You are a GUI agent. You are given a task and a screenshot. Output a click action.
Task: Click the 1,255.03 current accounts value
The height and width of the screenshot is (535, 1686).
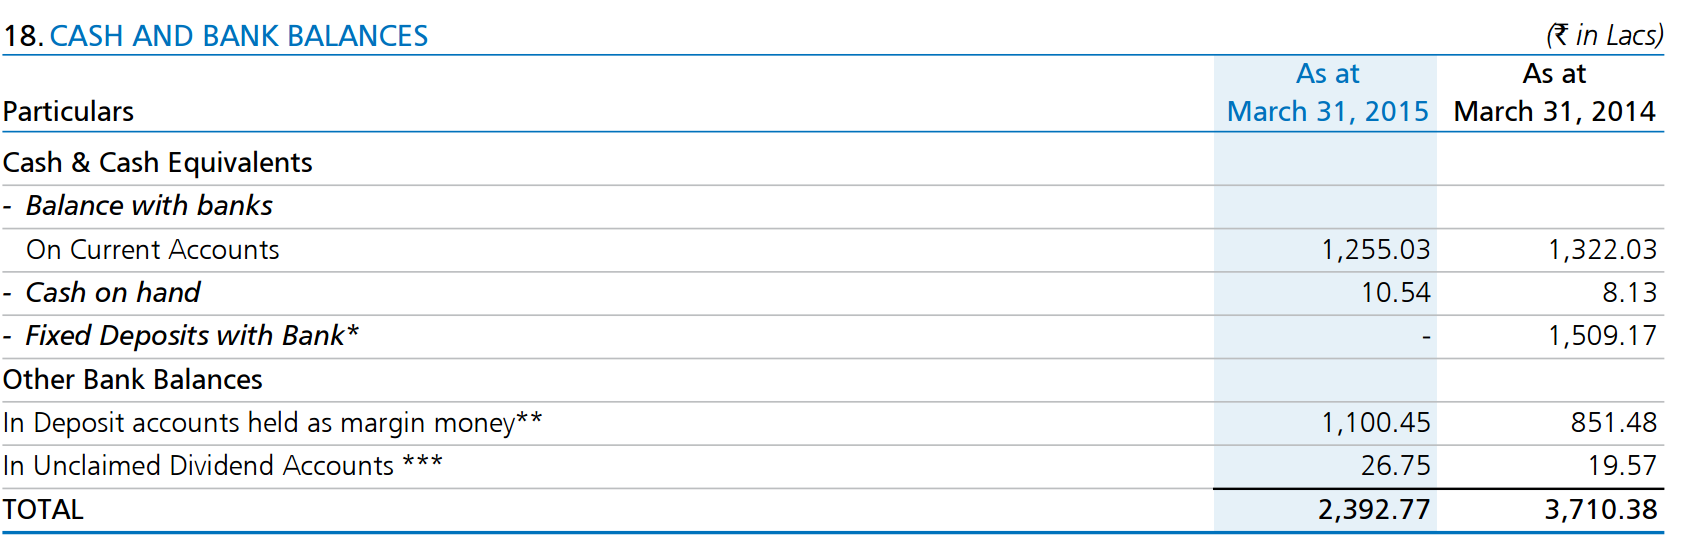(x=1376, y=249)
